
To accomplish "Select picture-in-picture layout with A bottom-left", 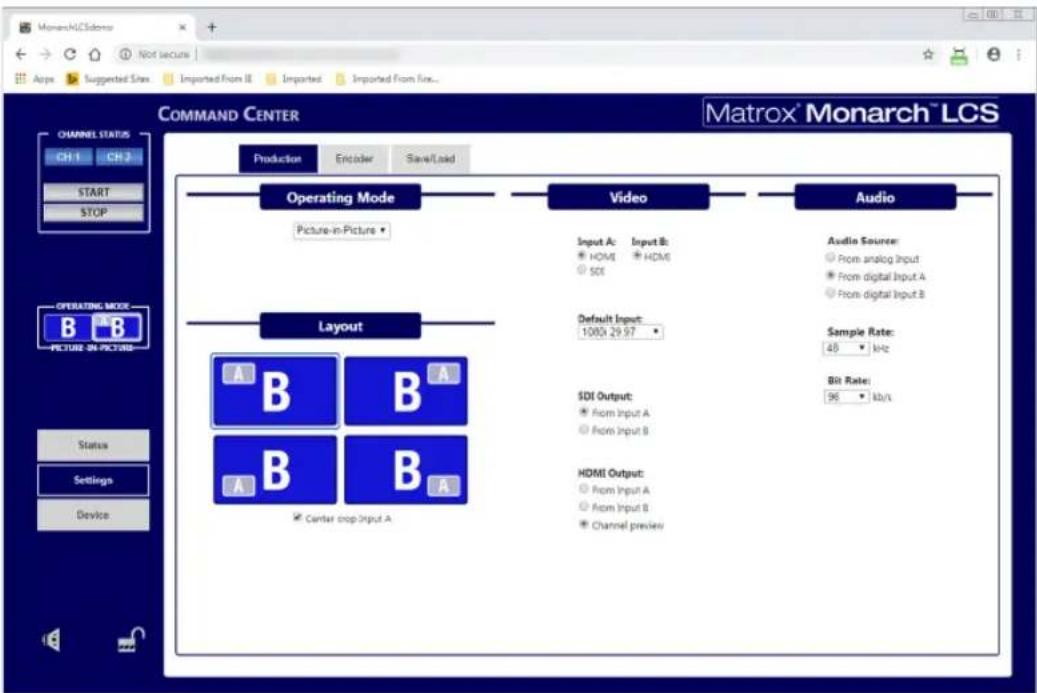I will (275, 469).
